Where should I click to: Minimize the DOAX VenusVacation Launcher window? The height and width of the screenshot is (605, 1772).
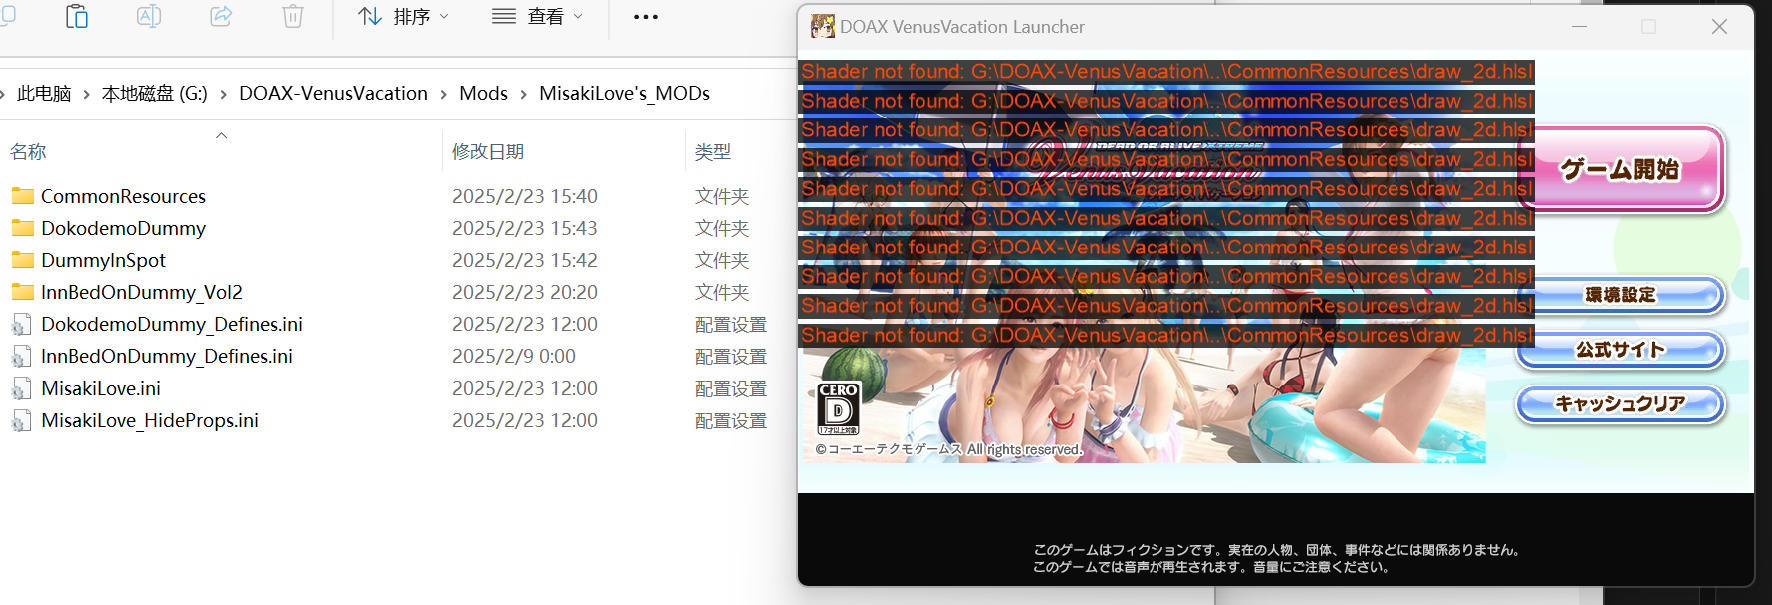[x=1579, y=27]
